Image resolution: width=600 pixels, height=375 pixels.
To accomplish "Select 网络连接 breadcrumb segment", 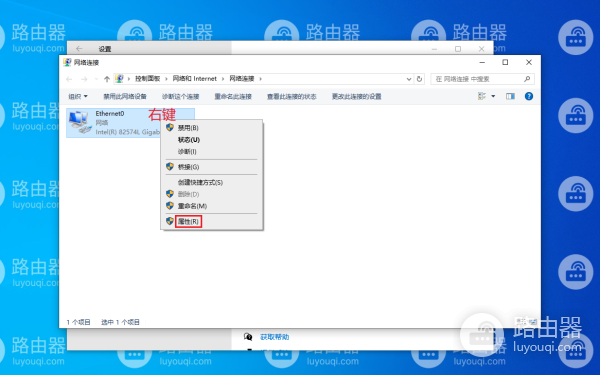I will (x=242, y=79).
